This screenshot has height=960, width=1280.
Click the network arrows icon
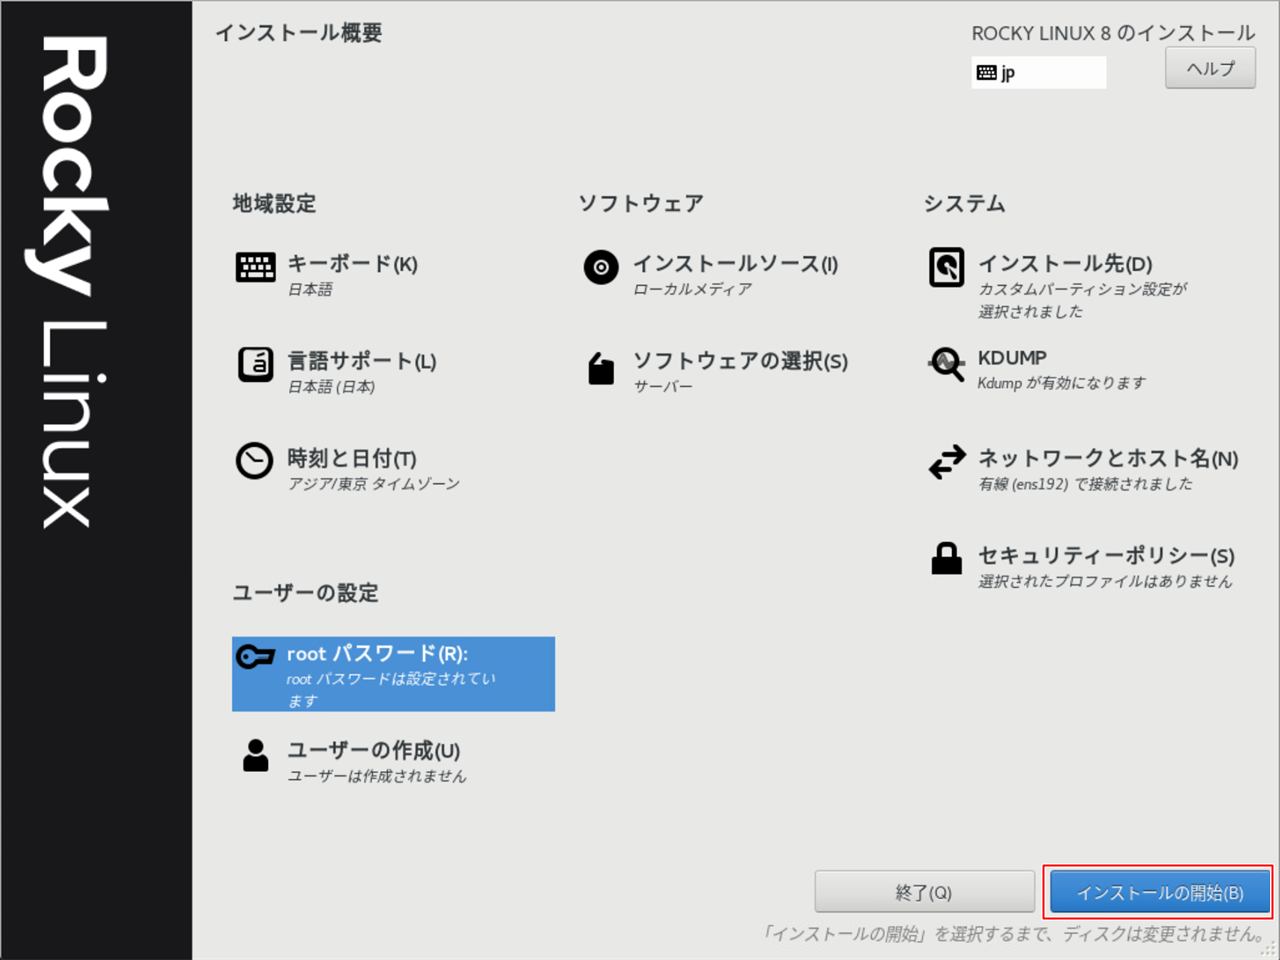click(x=946, y=461)
